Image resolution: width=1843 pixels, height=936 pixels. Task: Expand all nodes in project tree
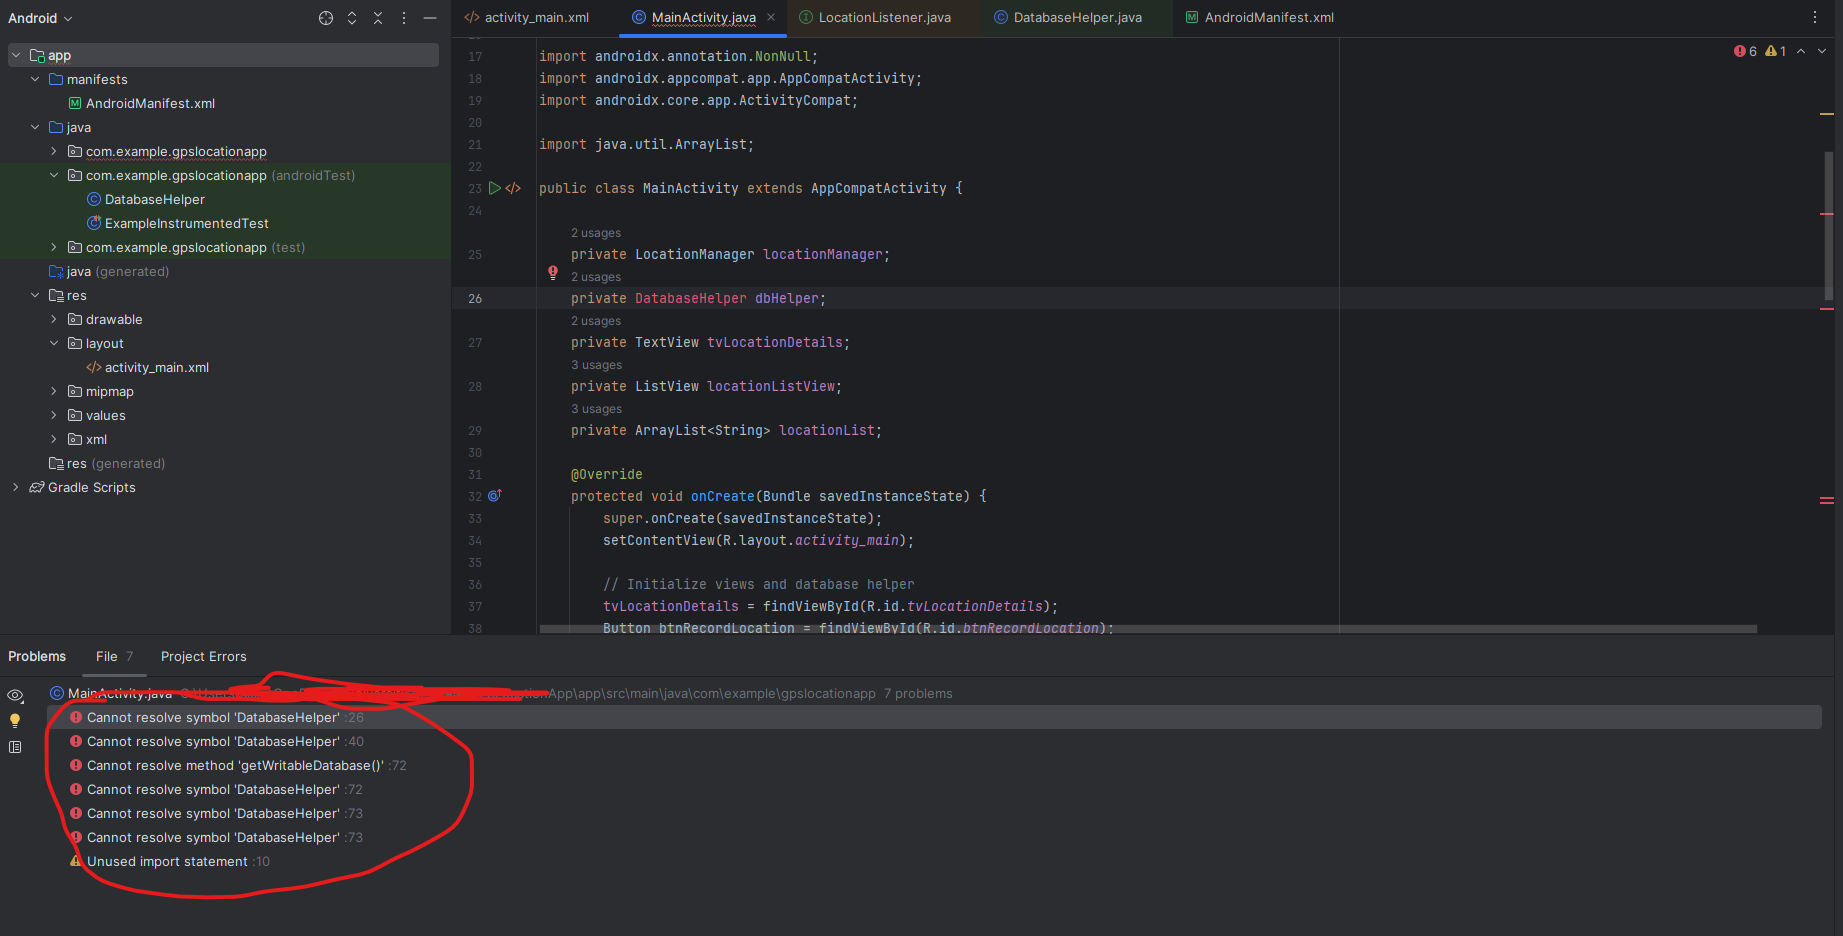pos(352,18)
